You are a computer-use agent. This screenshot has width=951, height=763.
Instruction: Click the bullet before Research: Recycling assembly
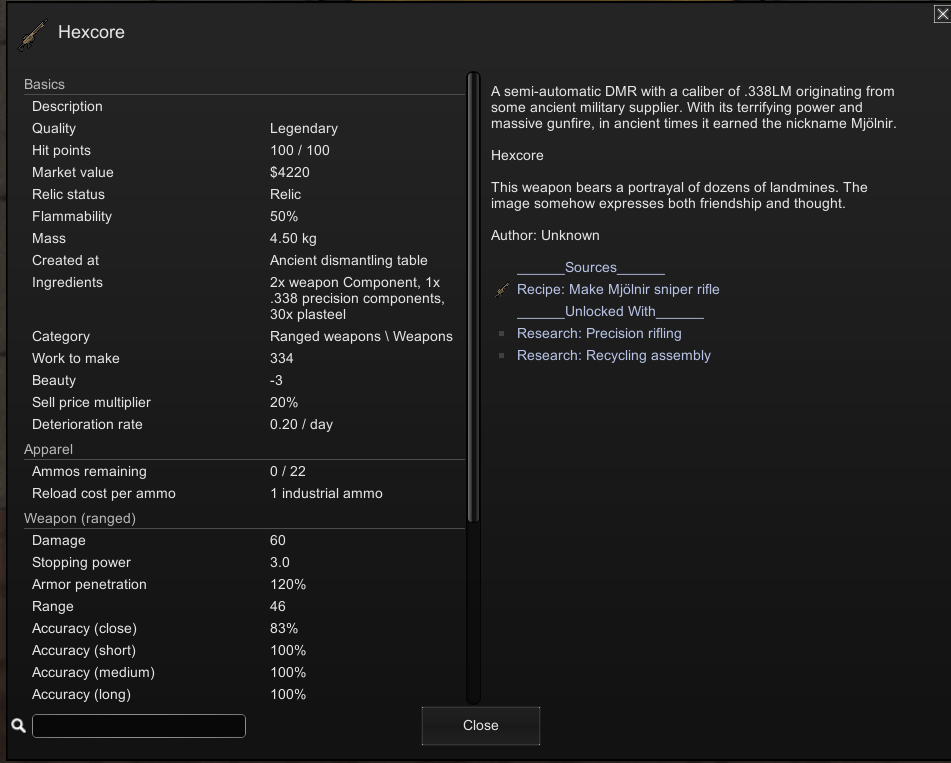point(502,355)
